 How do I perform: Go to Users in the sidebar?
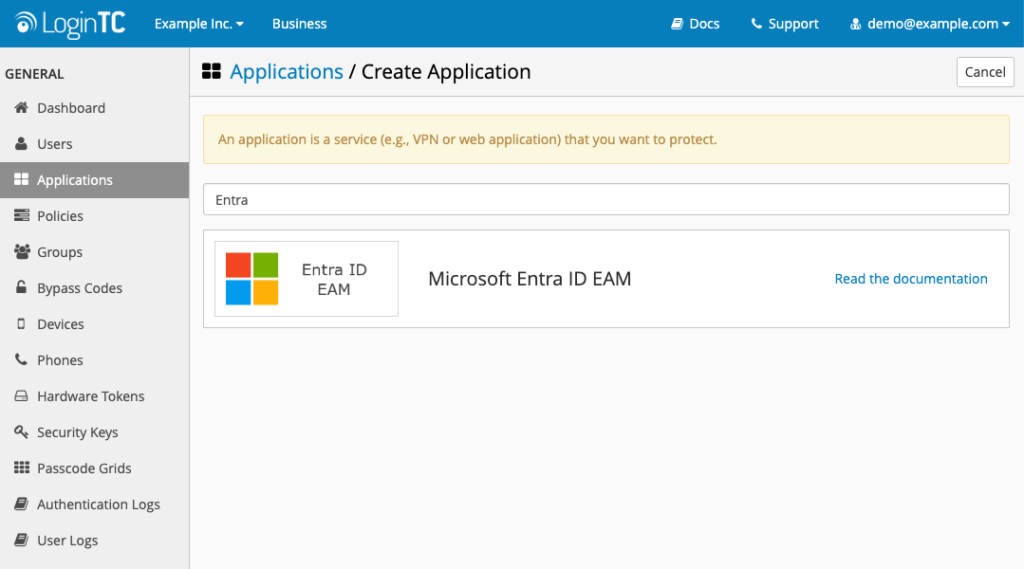click(x=95, y=144)
